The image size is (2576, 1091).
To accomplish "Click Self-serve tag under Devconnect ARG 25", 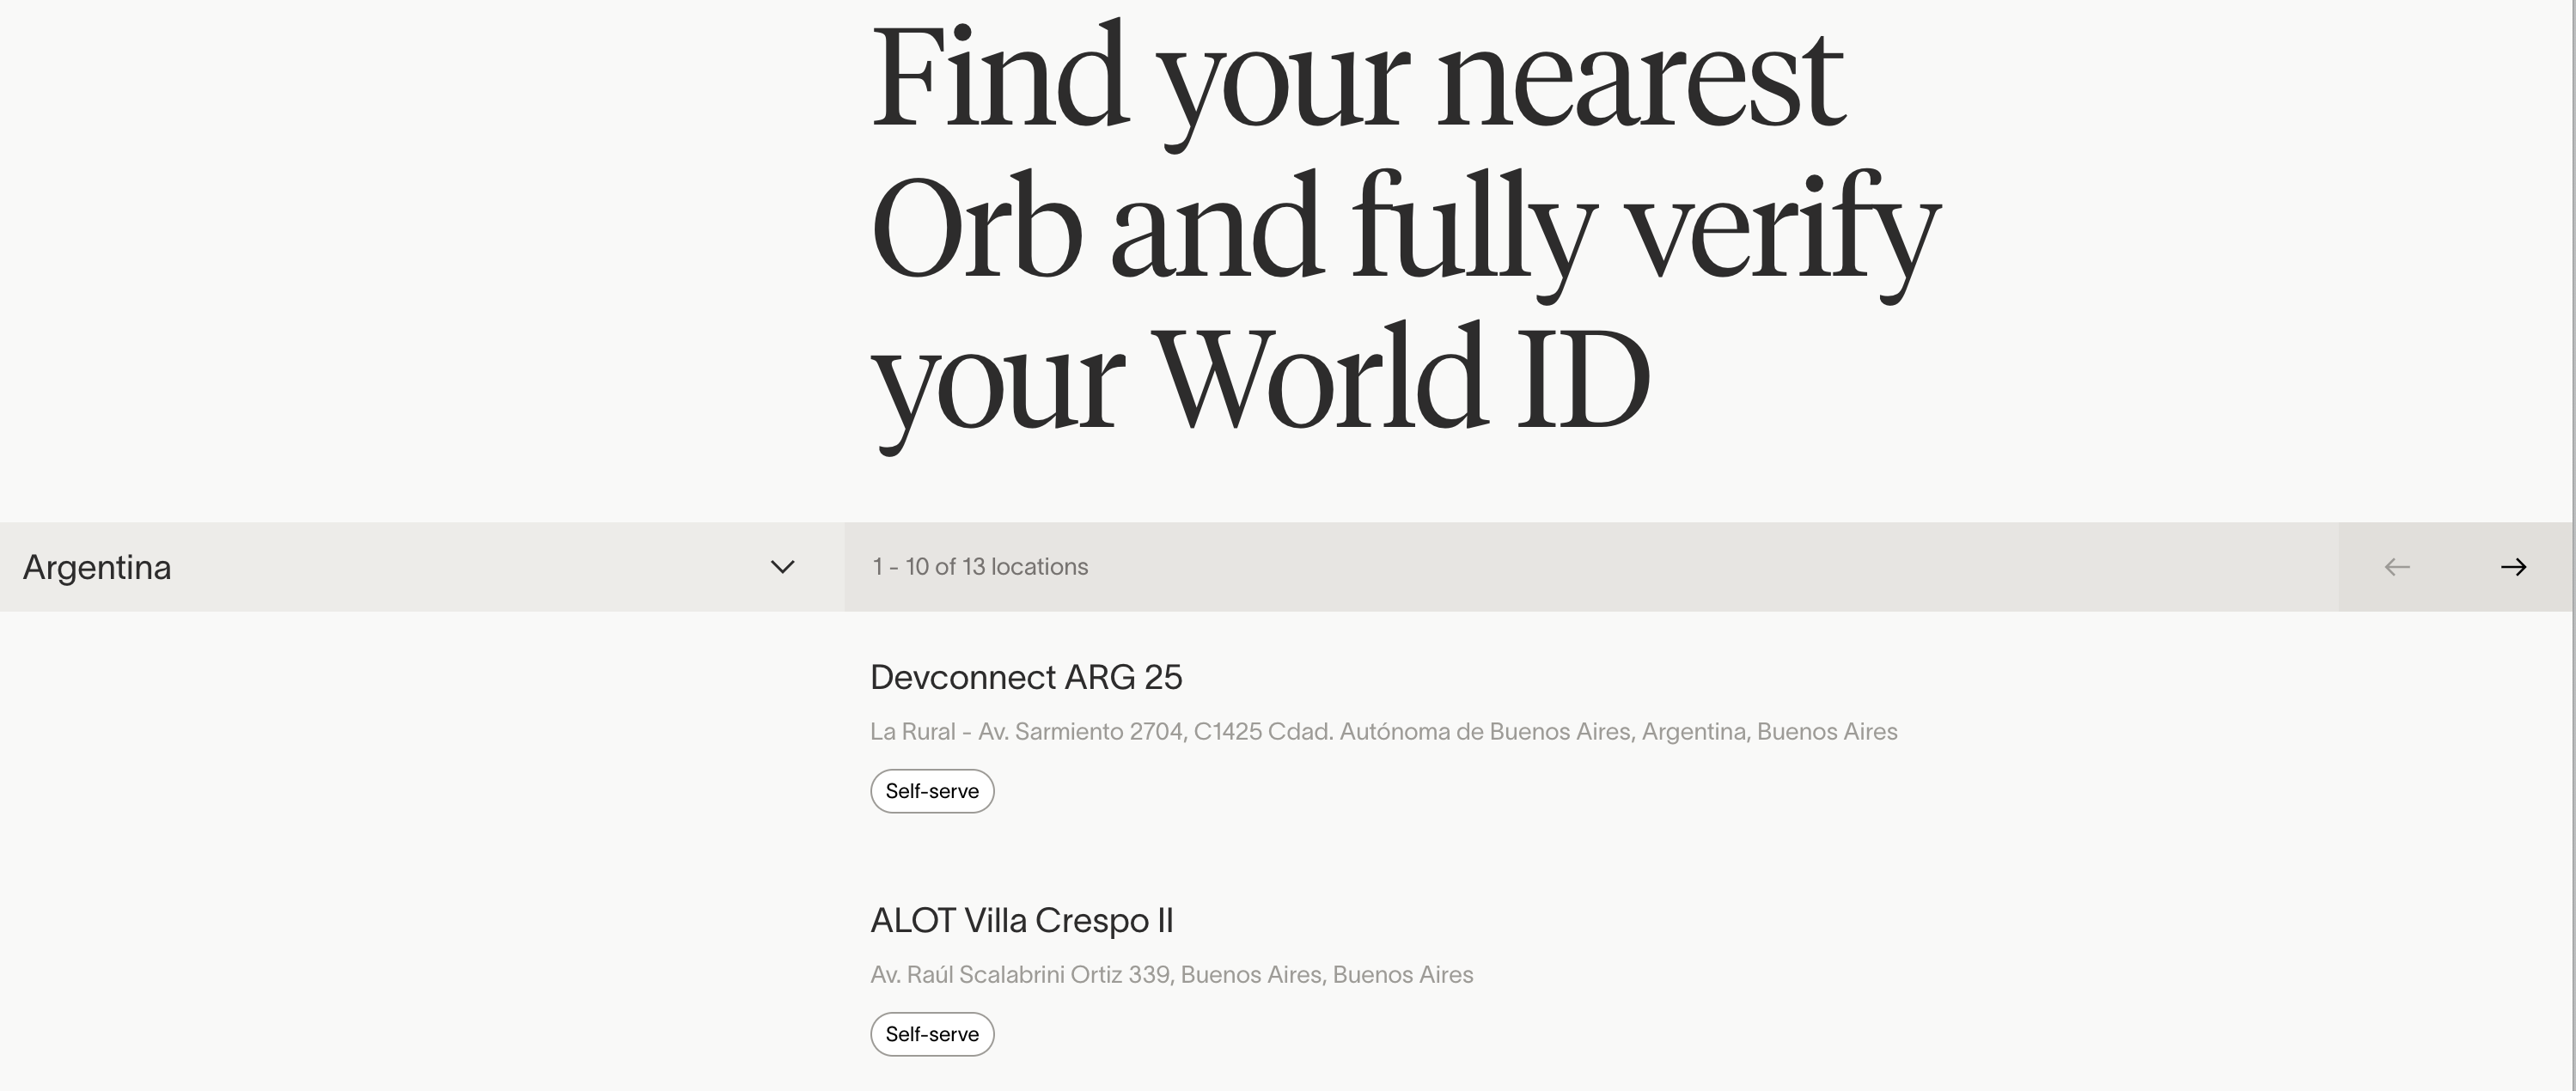I will pos(932,791).
